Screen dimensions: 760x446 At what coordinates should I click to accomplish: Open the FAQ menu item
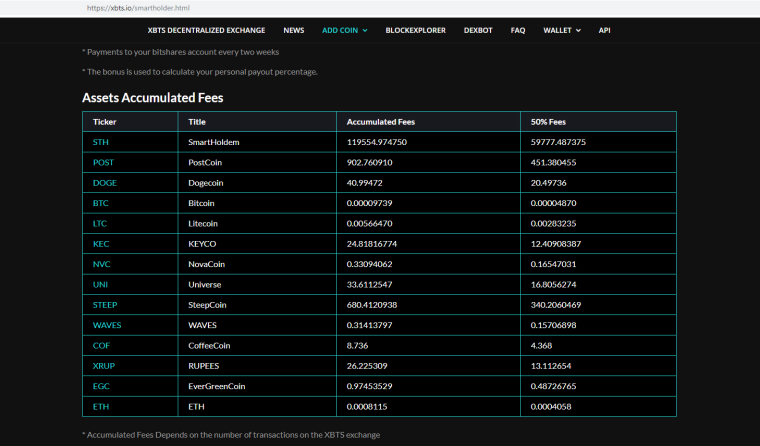518,30
